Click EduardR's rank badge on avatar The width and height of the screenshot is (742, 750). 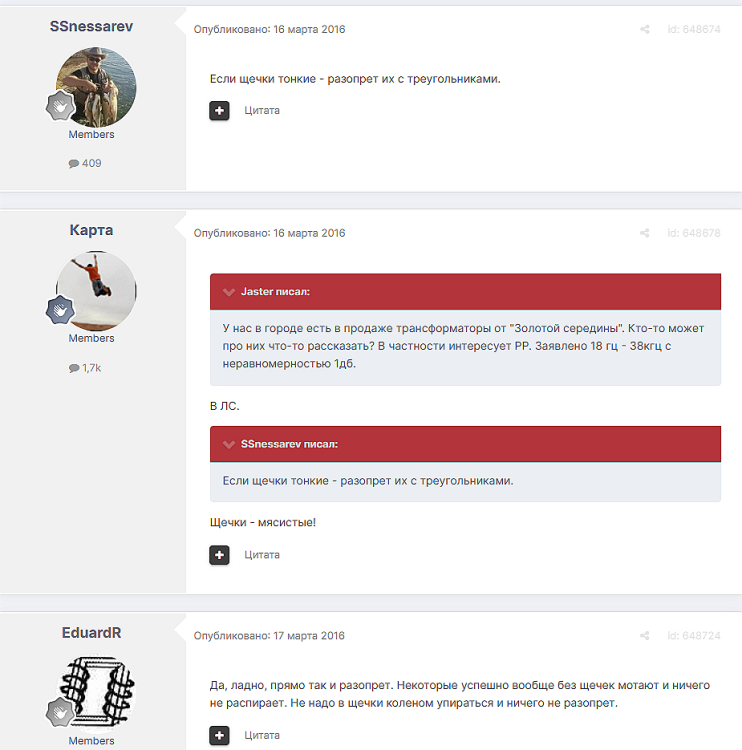coord(60,712)
